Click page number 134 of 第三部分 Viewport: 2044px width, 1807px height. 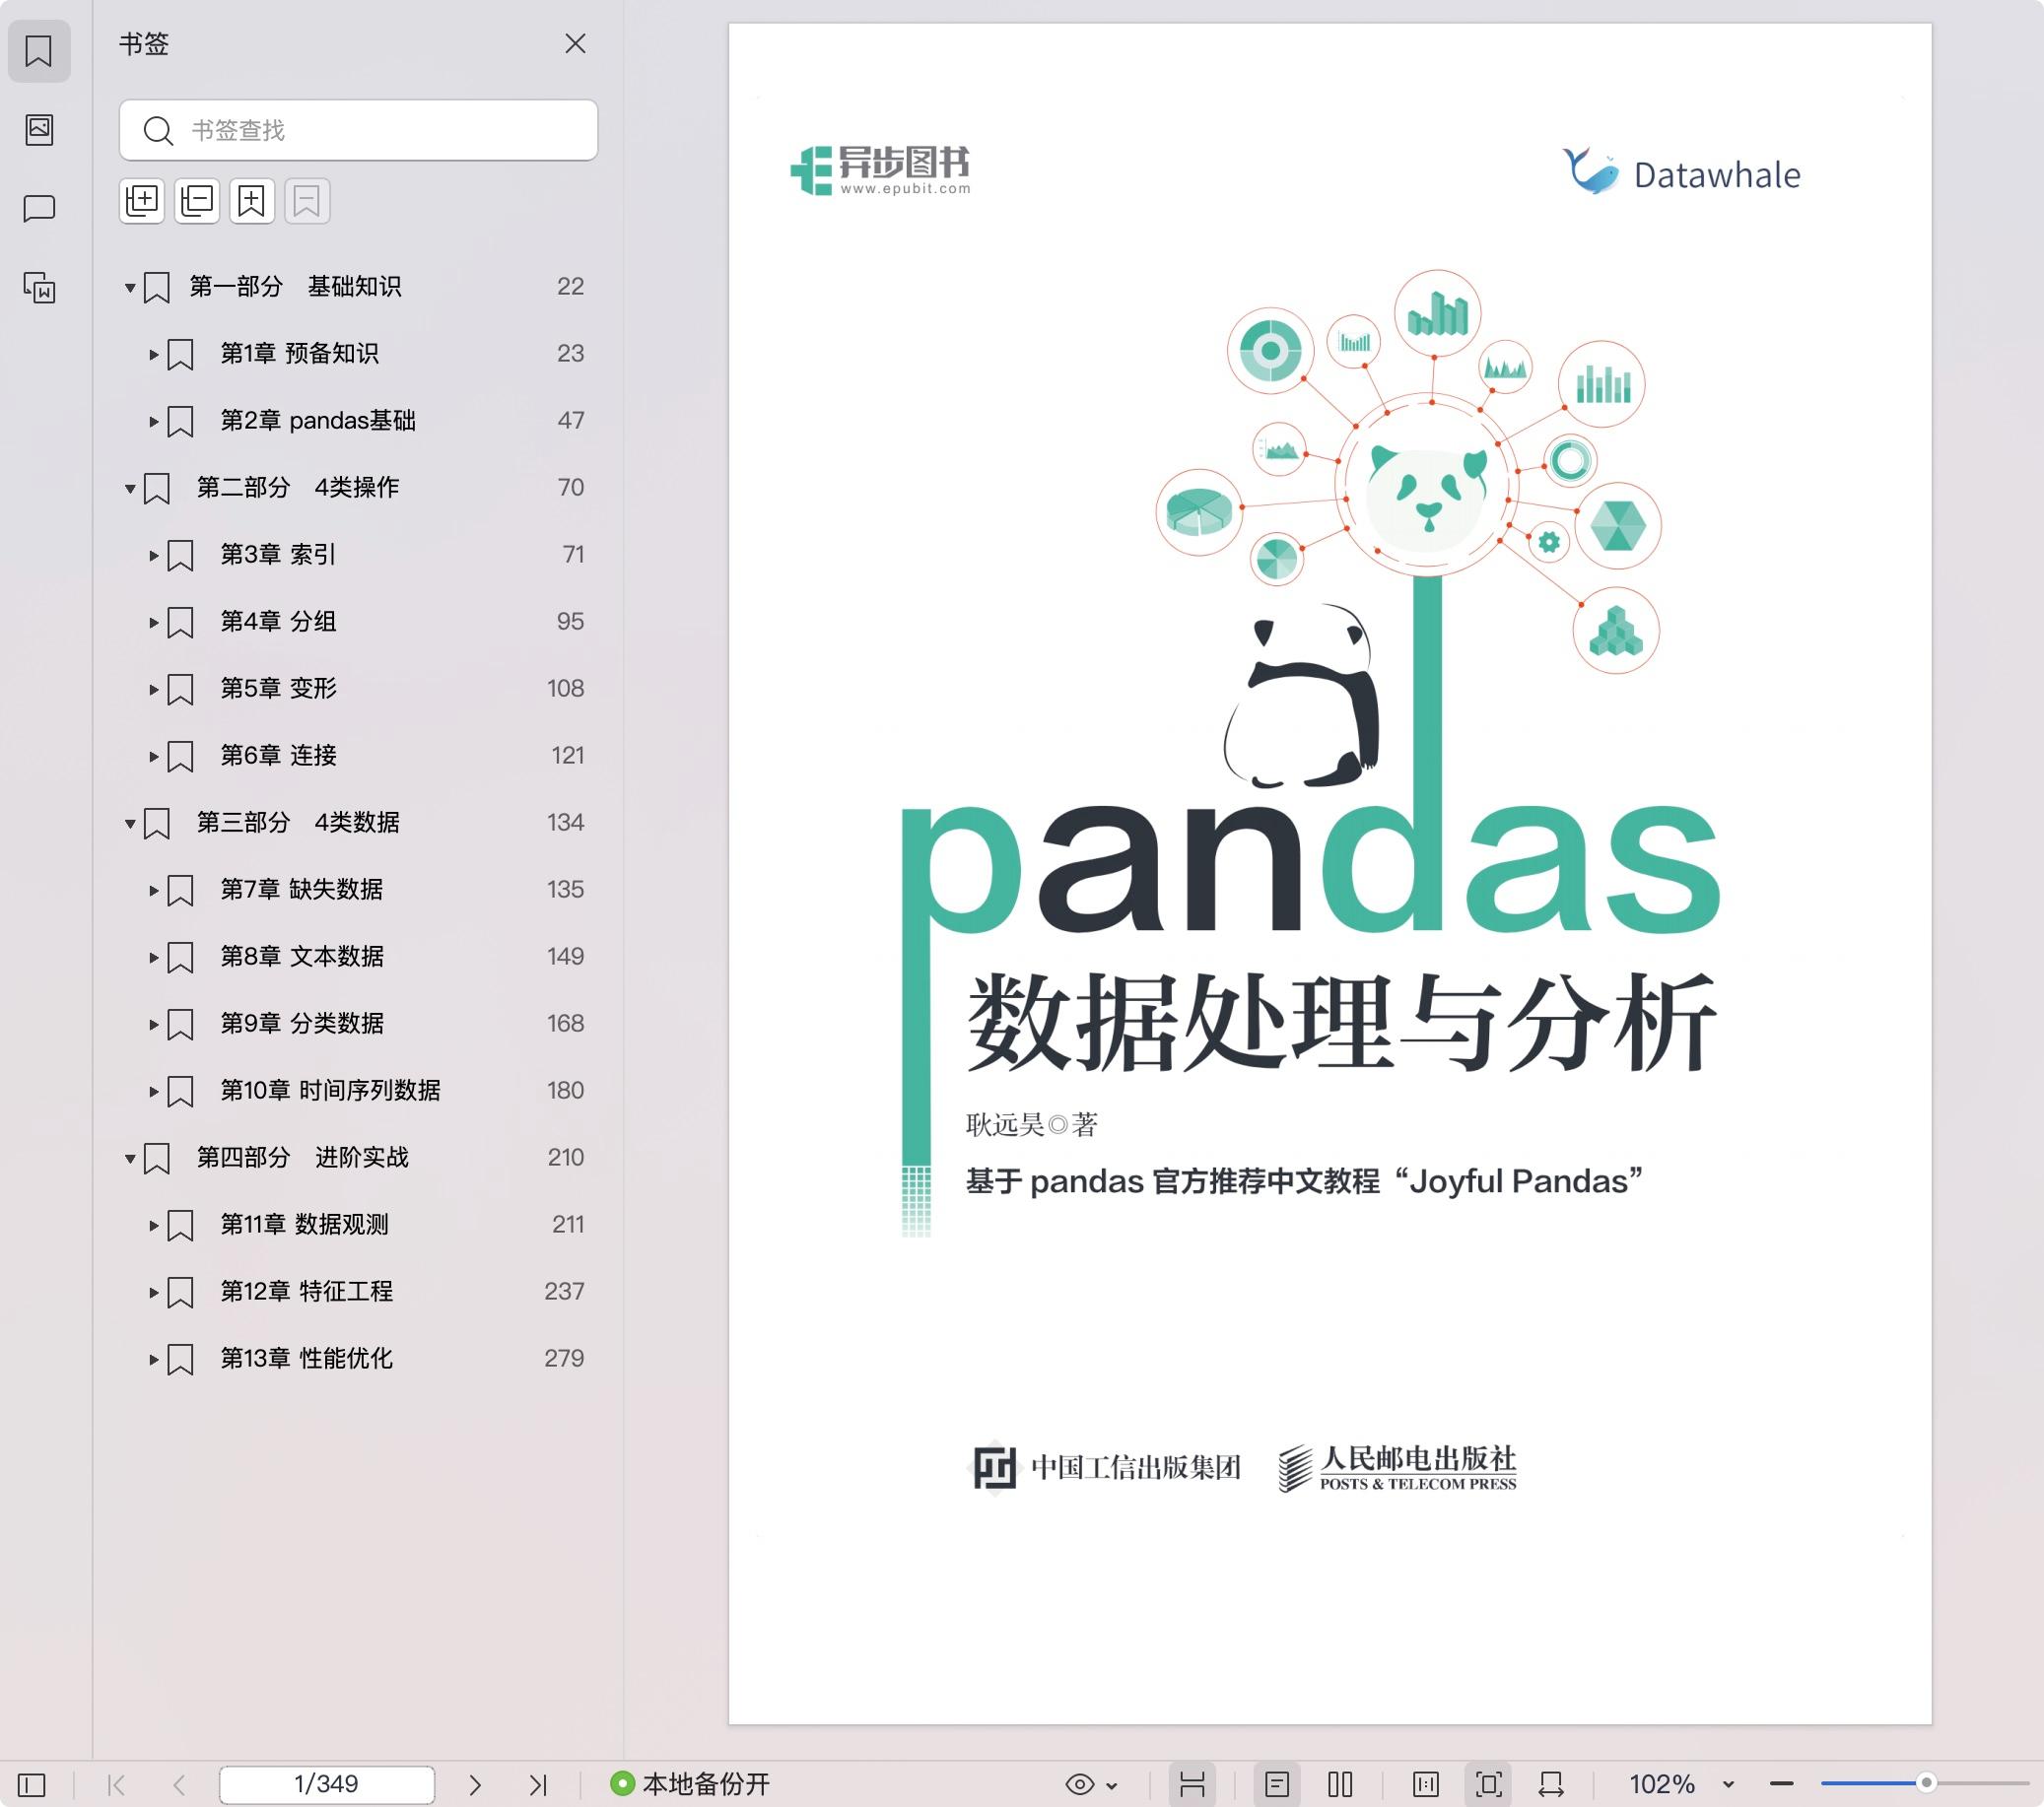565,823
